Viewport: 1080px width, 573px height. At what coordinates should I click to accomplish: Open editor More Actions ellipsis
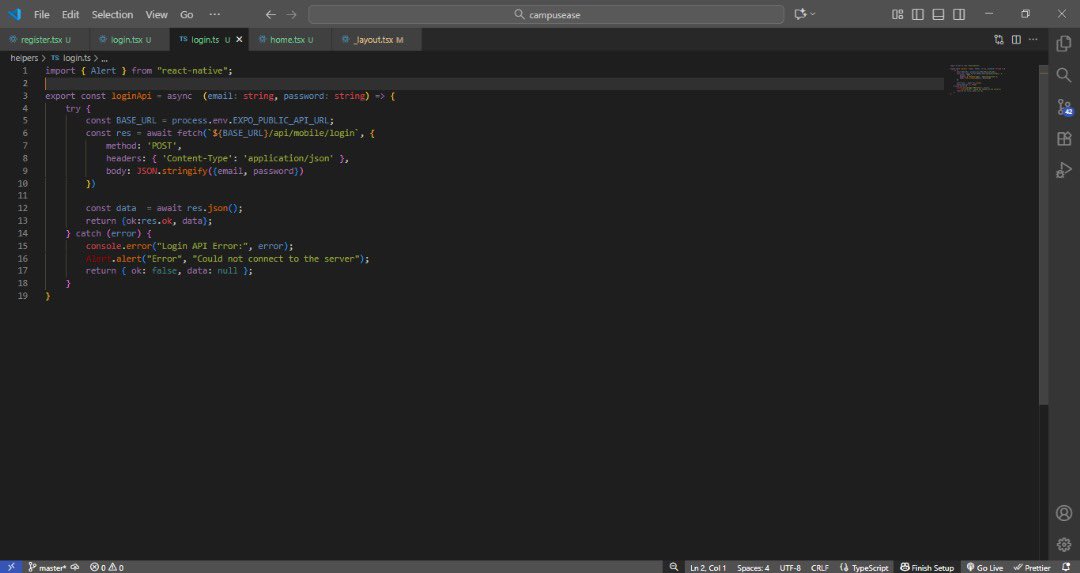(x=1033, y=40)
